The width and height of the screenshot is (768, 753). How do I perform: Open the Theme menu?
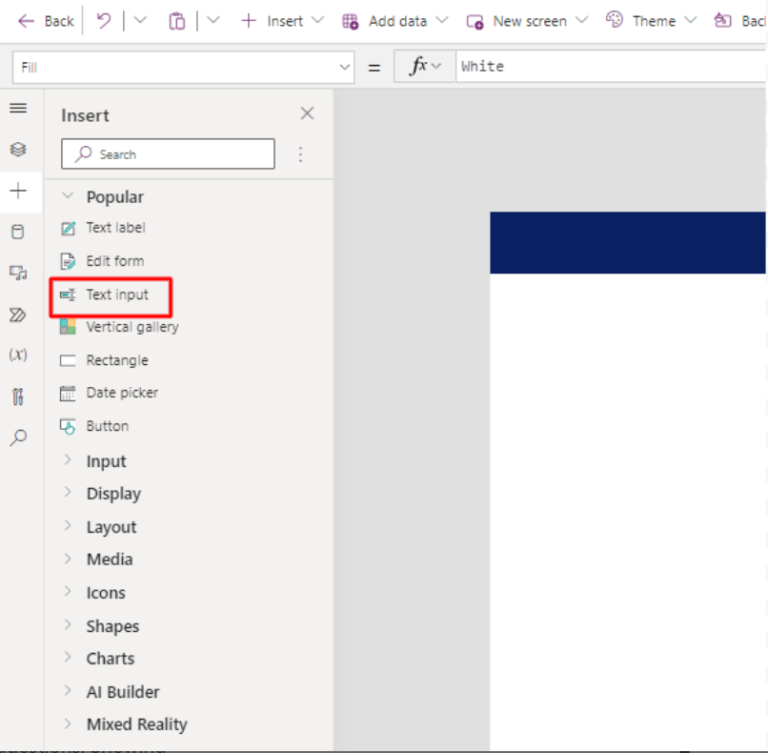pos(652,21)
